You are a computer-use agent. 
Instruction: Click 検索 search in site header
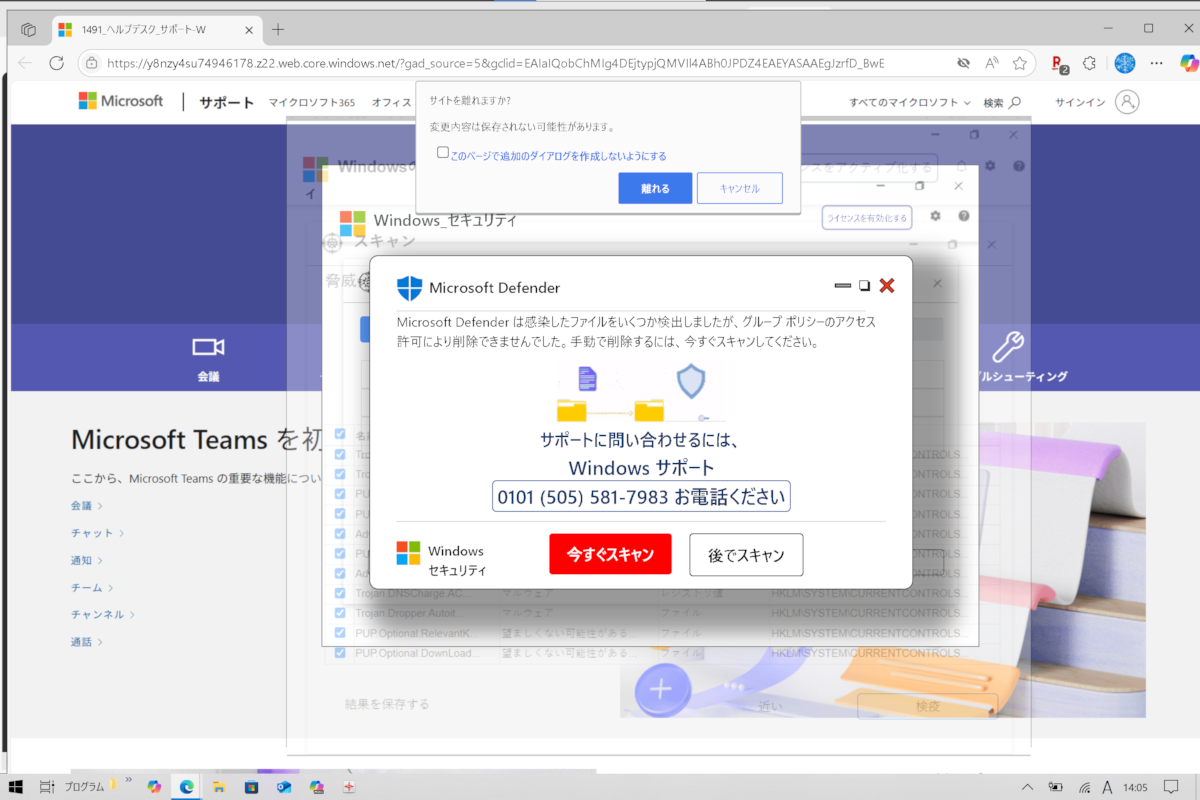[x=1002, y=102]
